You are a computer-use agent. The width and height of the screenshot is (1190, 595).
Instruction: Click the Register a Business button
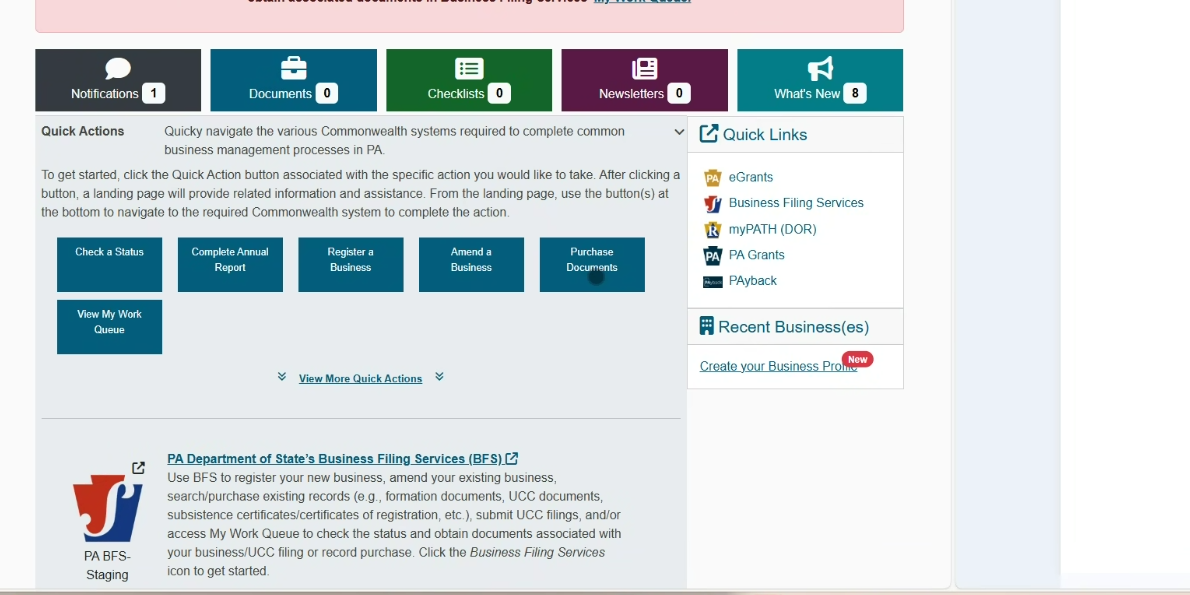pos(350,264)
